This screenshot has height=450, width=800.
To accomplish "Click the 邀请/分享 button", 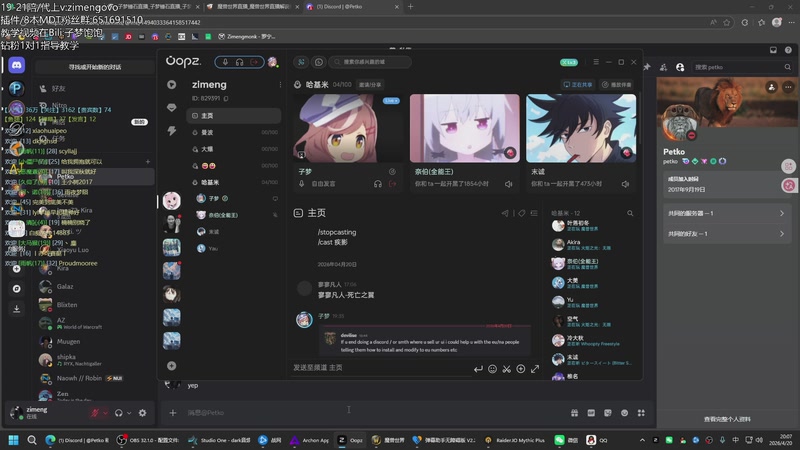I will (370, 85).
